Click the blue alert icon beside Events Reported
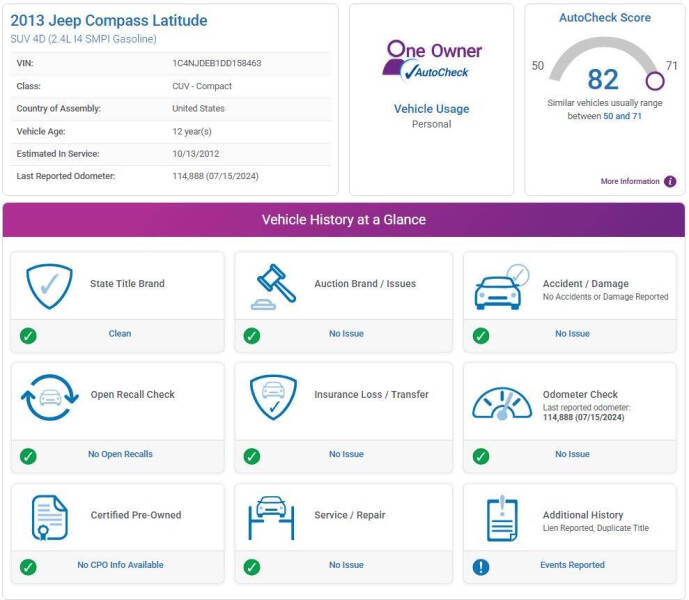Viewport: 689px width, 600px height. 481,567
